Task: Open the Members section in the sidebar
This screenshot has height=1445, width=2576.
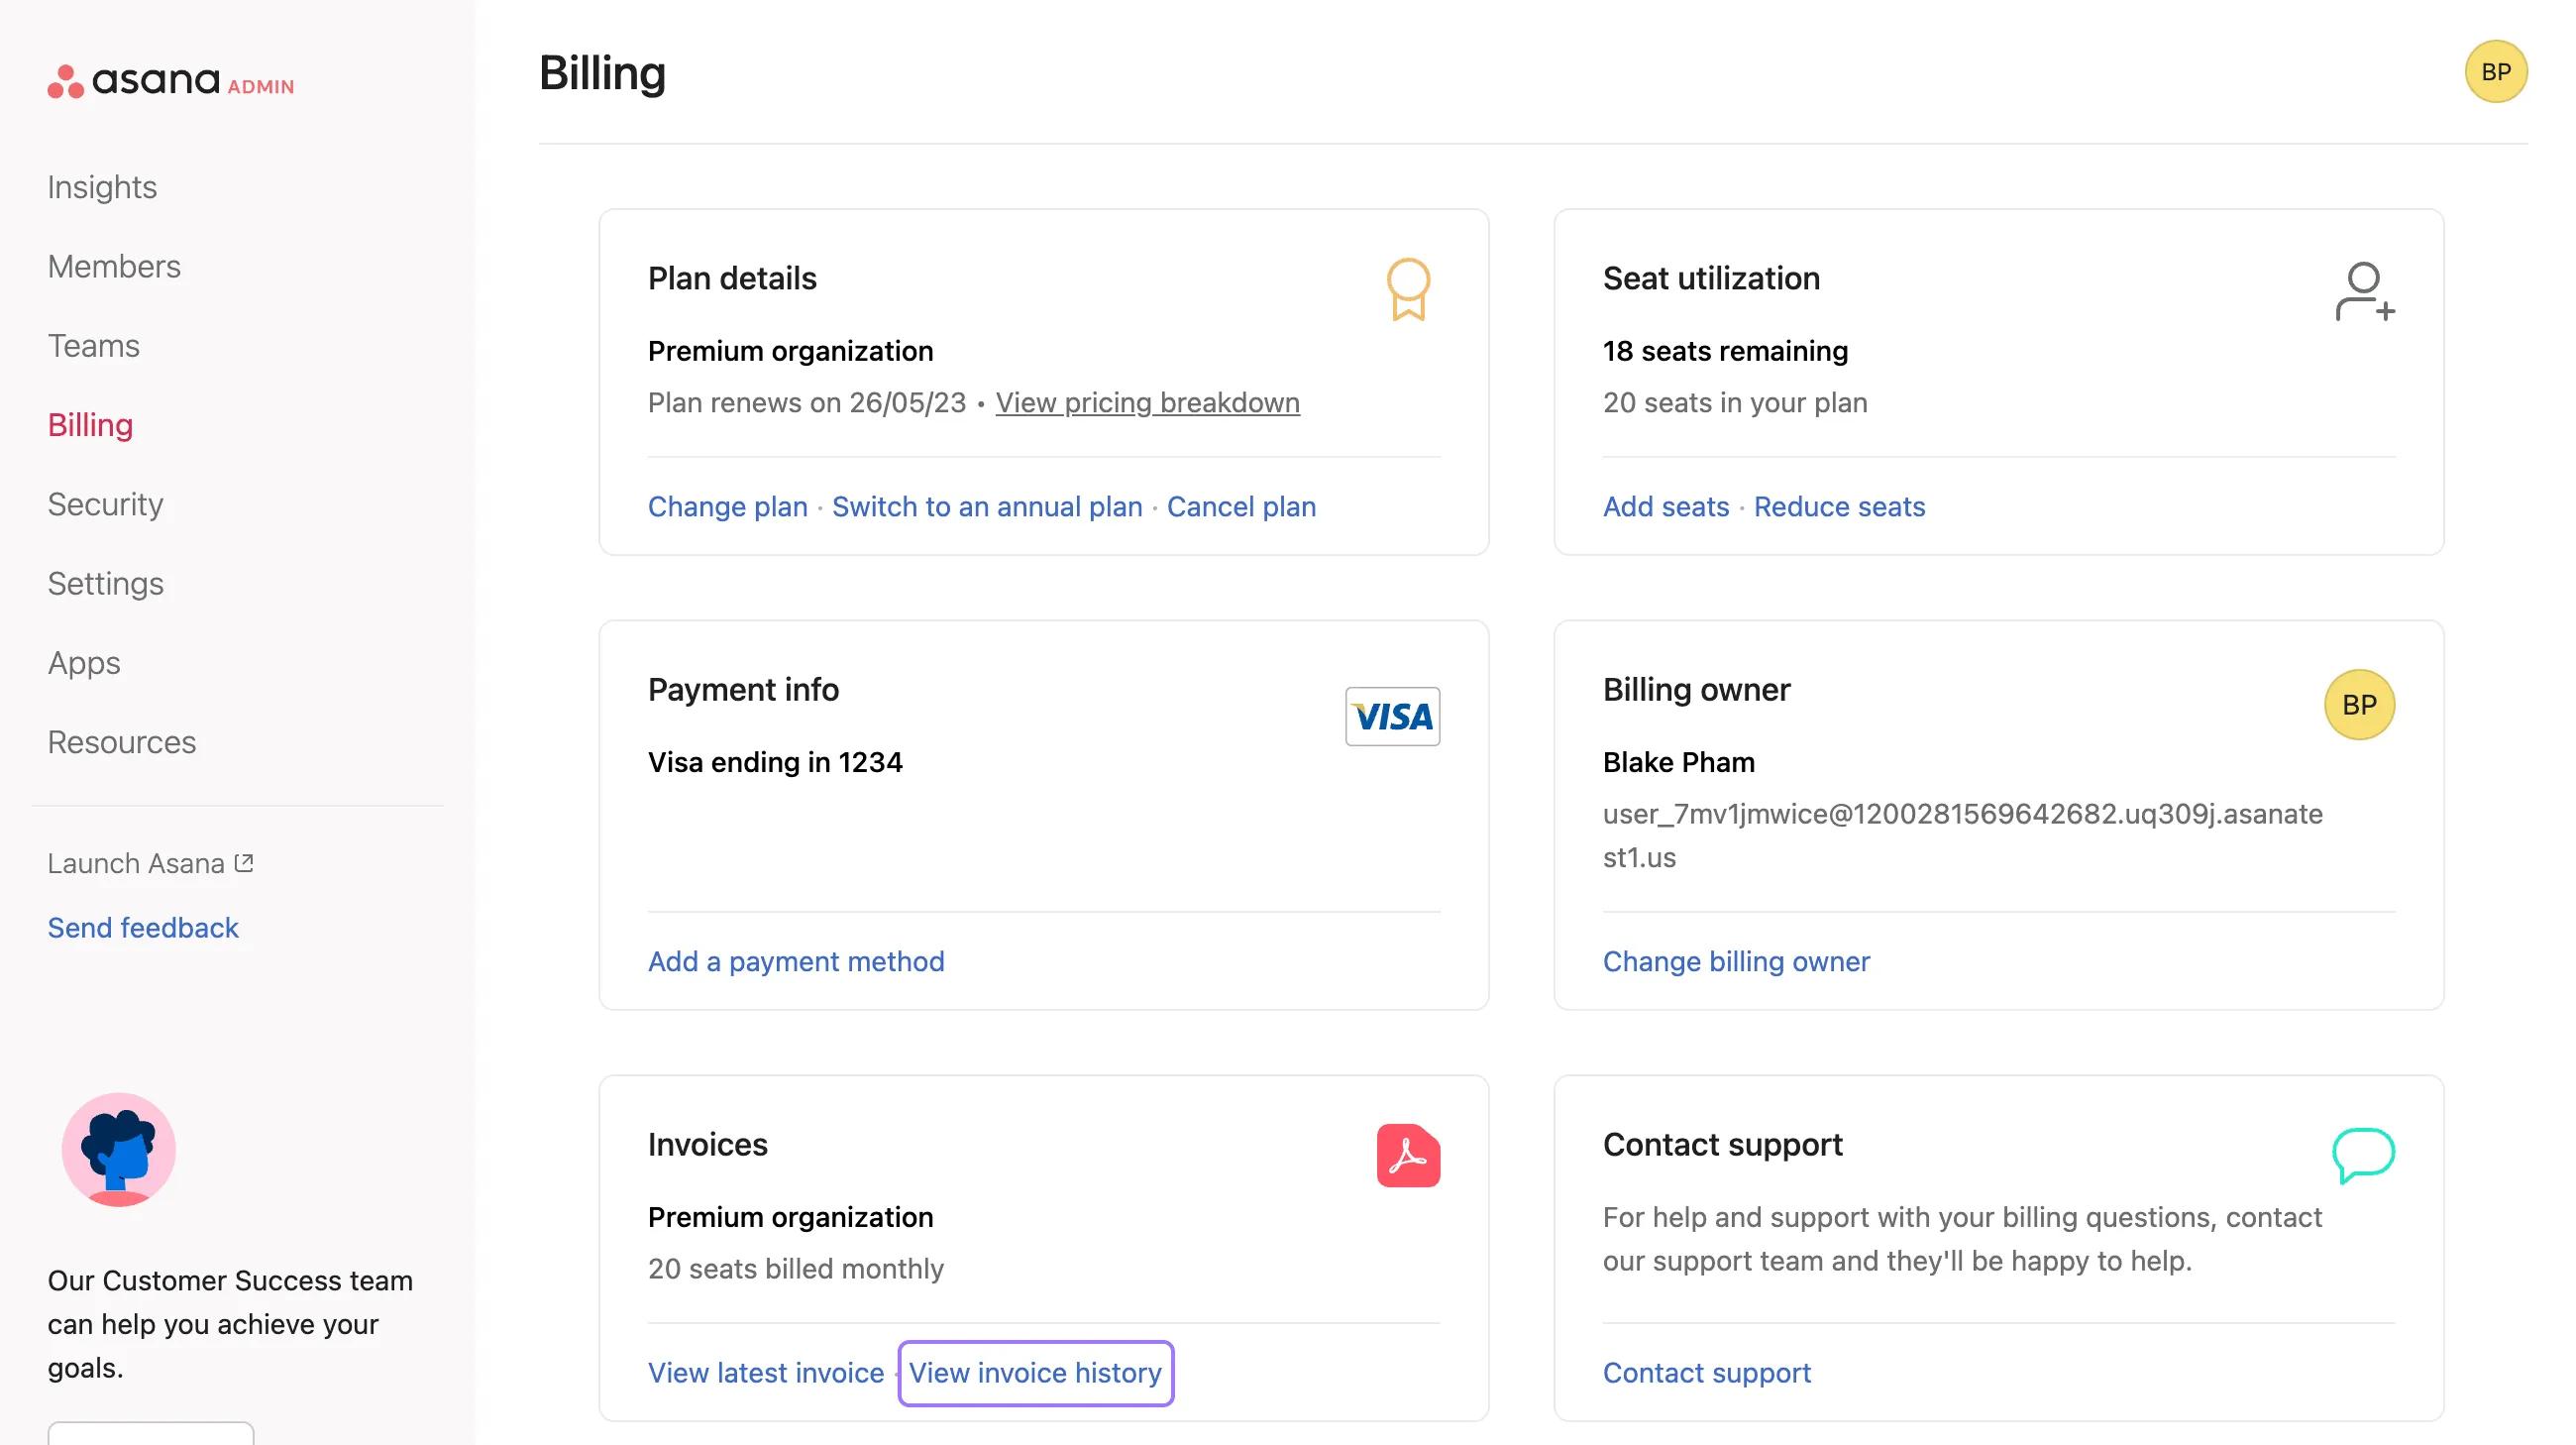Action: pyautogui.click(x=114, y=266)
